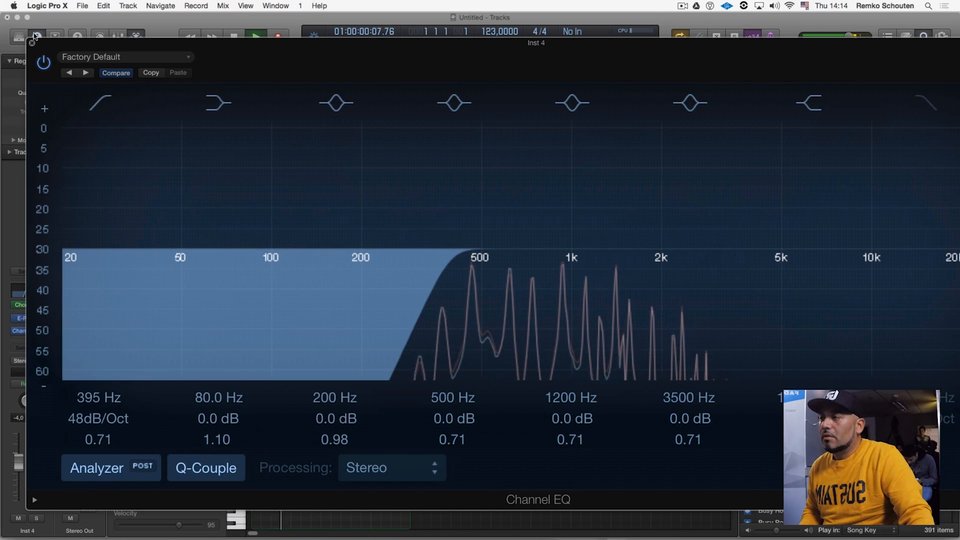
Task: Solo the Inst 4 channel strip
Action: coord(36,518)
